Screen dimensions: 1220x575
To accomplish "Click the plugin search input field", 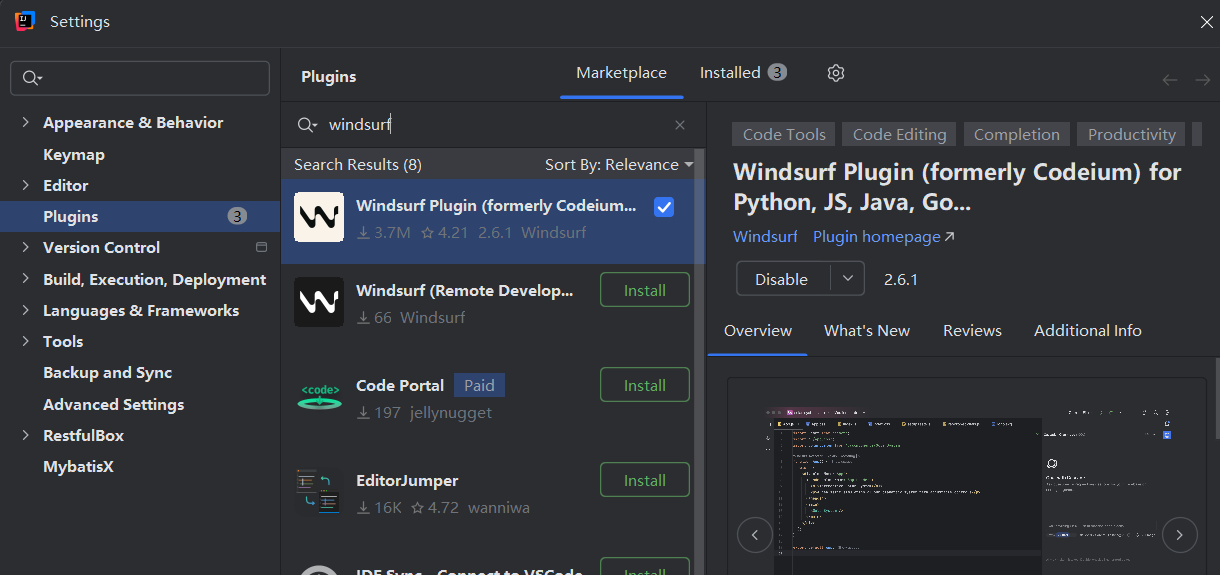I will point(495,125).
